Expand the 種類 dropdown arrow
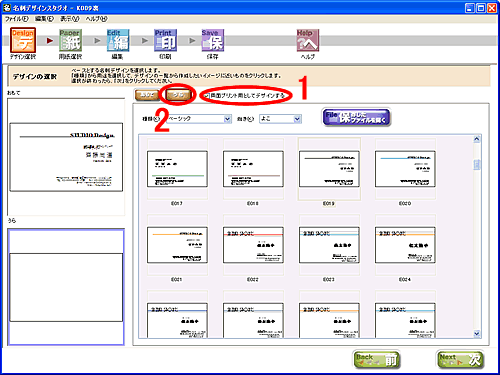The height and width of the screenshot is (375, 500). [x=227, y=119]
